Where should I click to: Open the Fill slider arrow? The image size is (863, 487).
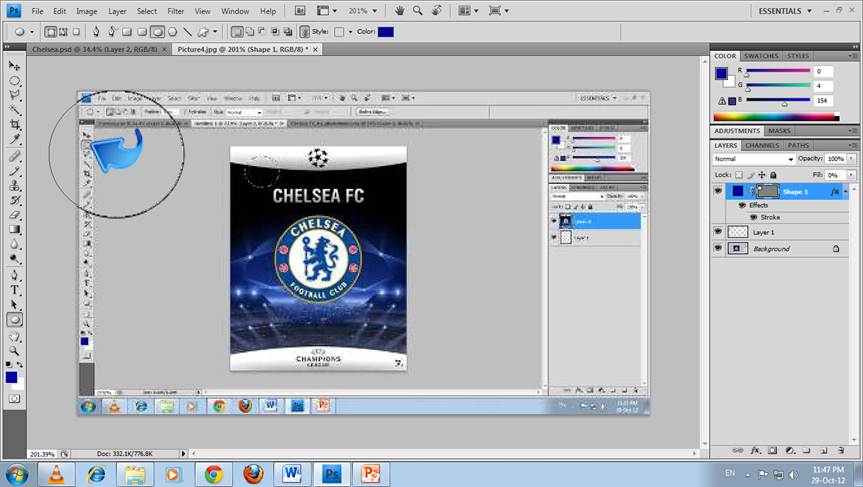pyautogui.click(x=851, y=175)
